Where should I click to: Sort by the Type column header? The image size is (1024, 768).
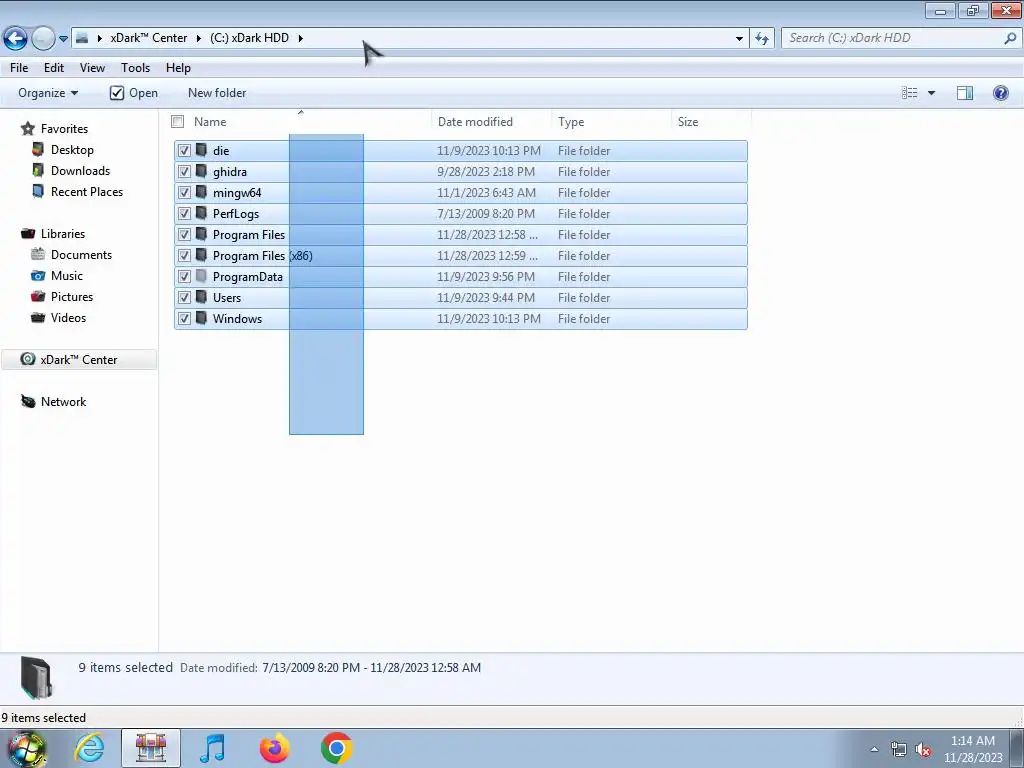(x=611, y=121)
